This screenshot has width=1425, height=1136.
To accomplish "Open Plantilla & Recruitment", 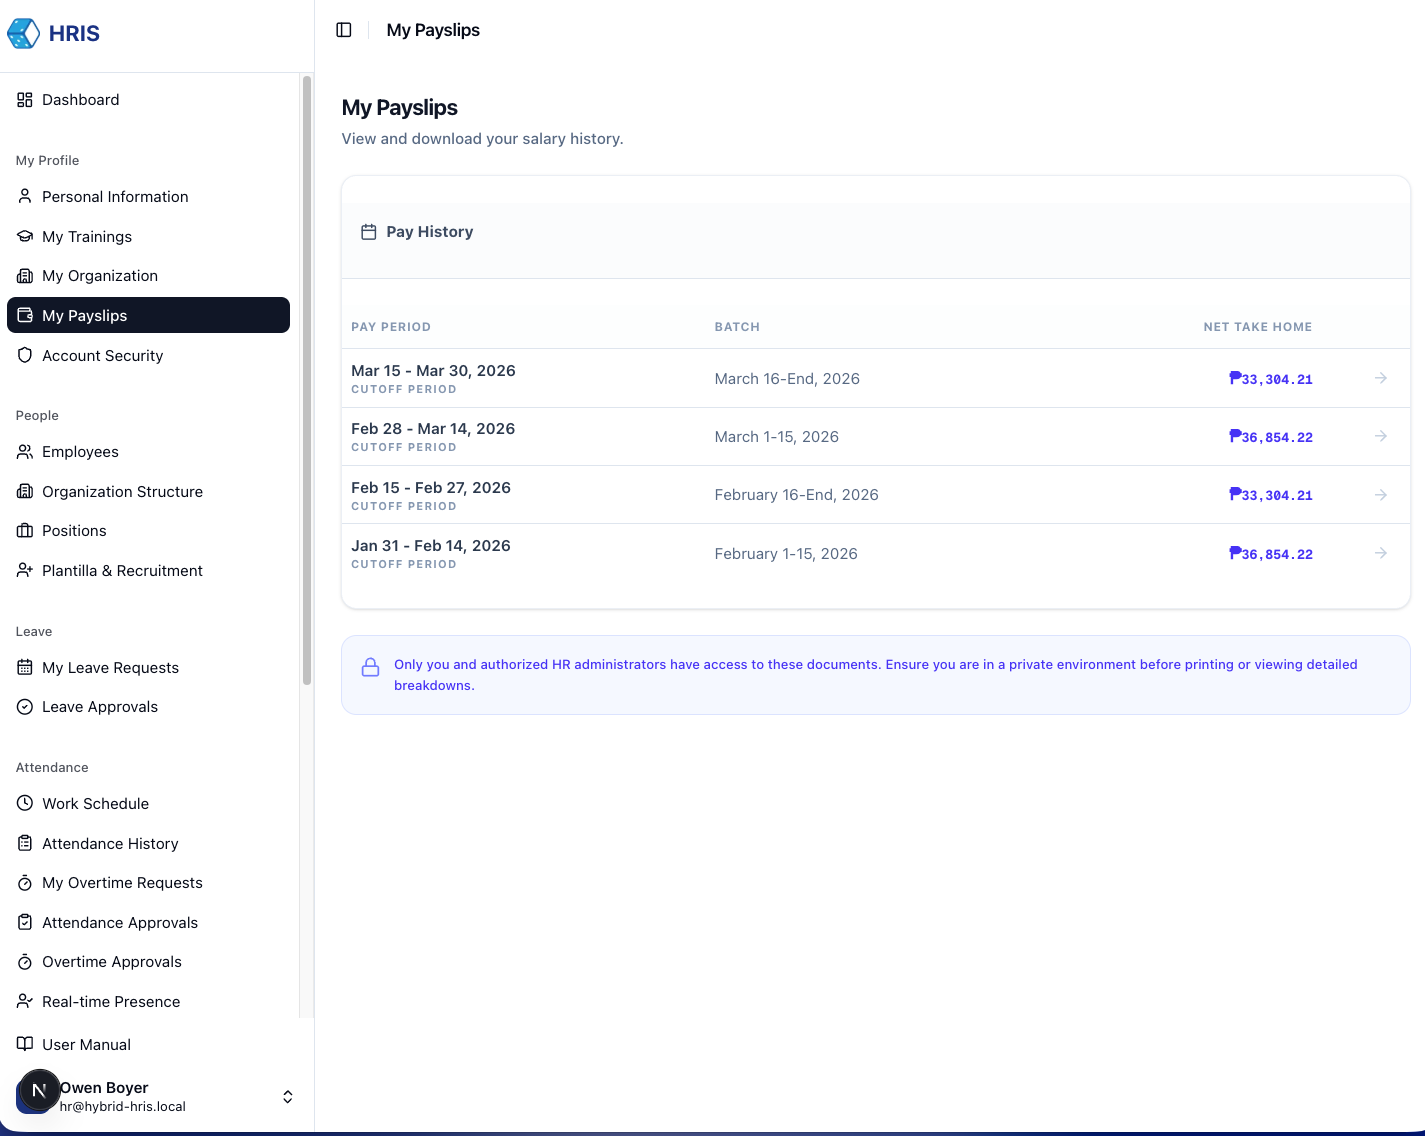I will [122, 571].
